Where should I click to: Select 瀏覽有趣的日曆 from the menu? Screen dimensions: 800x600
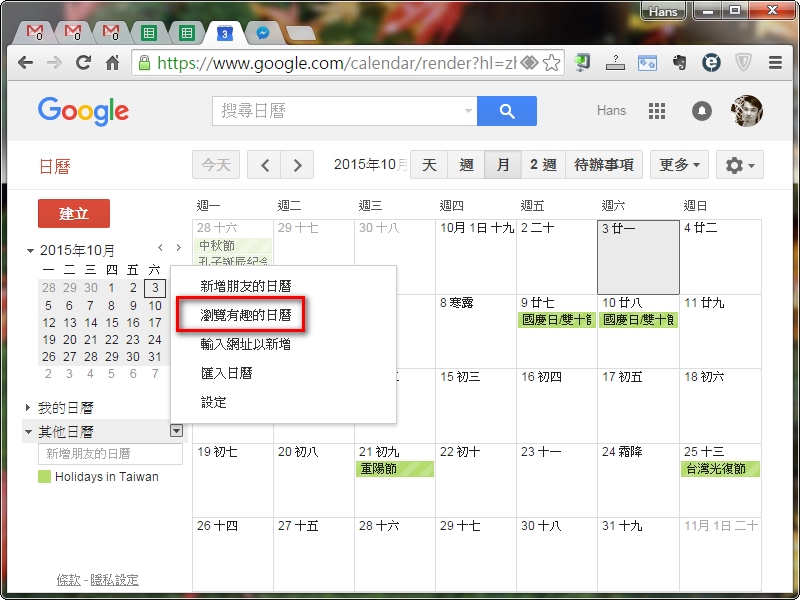(x=246, y=315)
